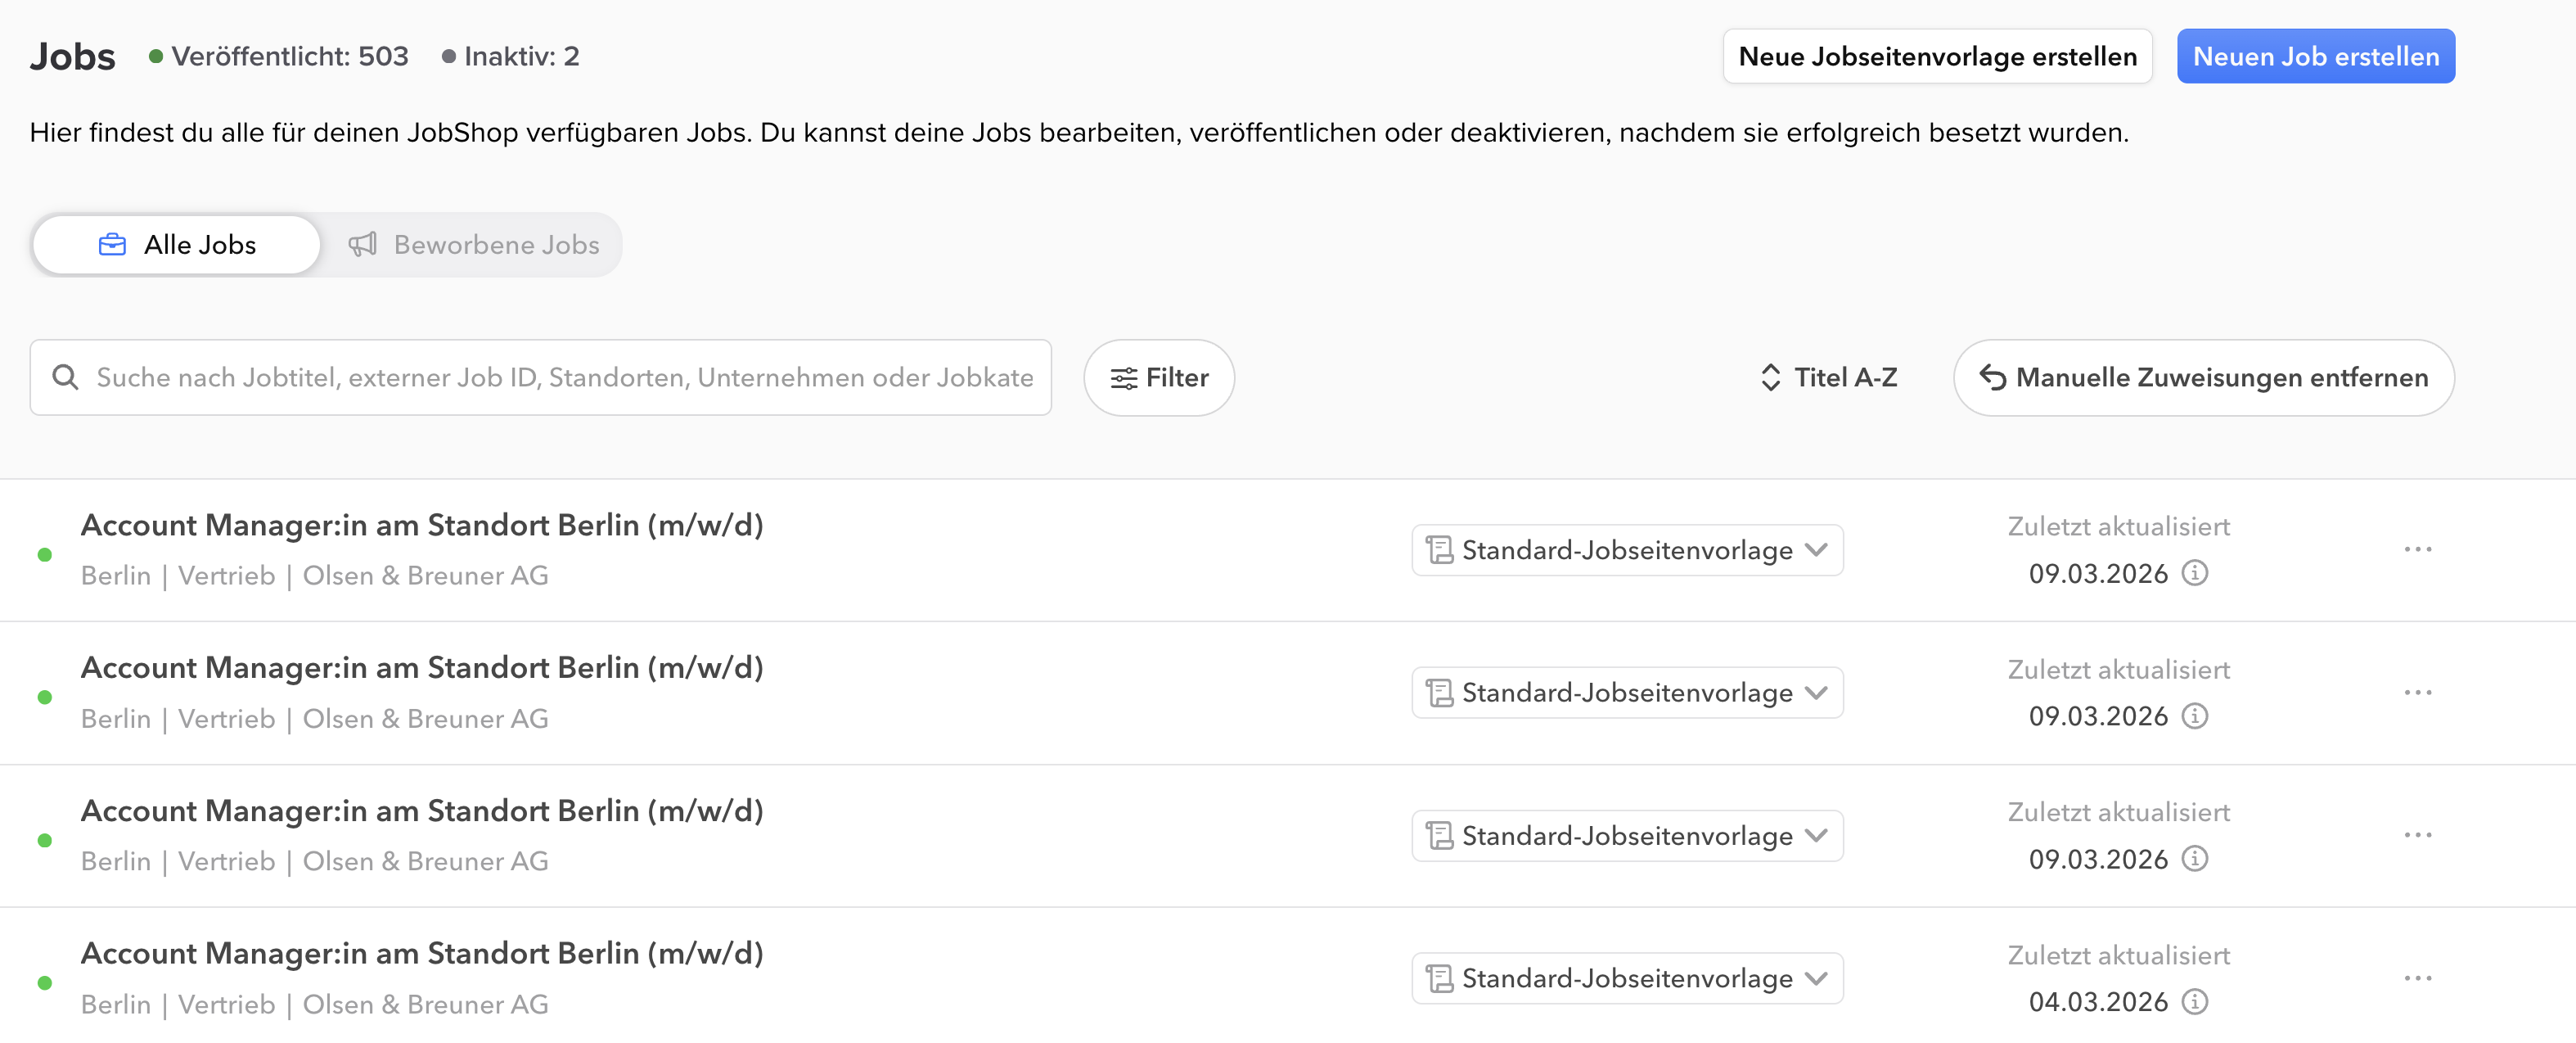2576x1043 pixels.
Task: Open the Titel A-Z sort selector
Action: point(1829,377)
